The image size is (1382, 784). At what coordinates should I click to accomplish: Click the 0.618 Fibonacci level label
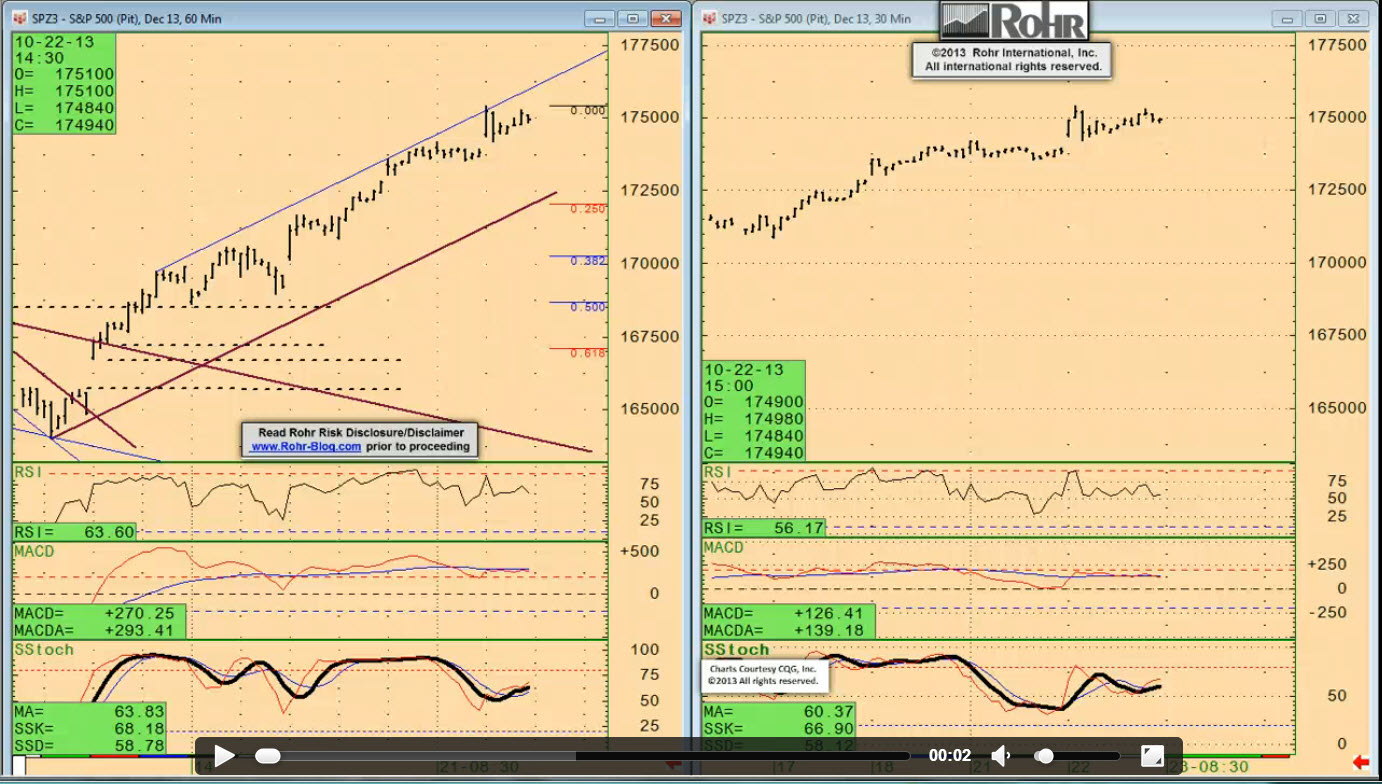[588, 353]
